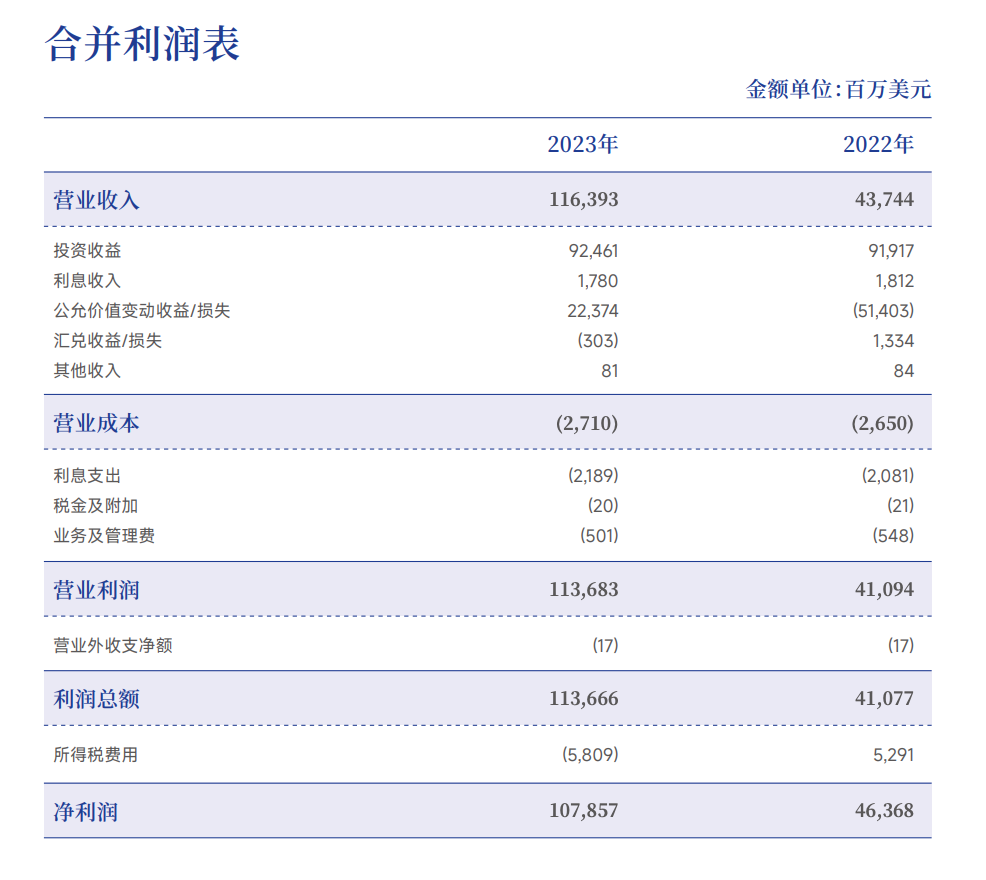
Task: Click the 净利润 value 46,368
Action: 884,811
